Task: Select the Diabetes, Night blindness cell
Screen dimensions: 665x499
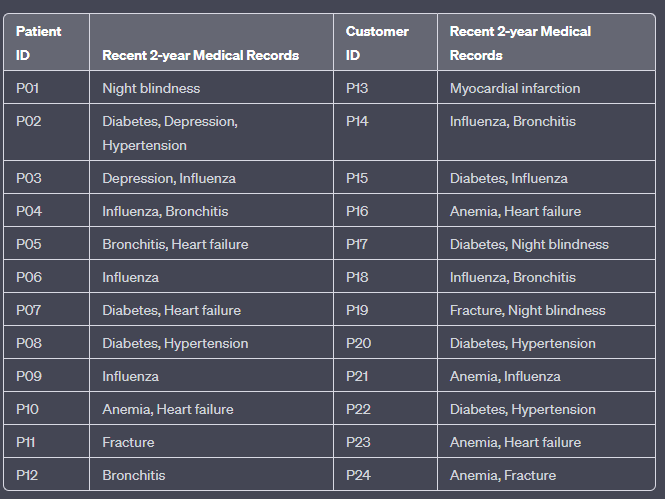Action: point(546,244)
